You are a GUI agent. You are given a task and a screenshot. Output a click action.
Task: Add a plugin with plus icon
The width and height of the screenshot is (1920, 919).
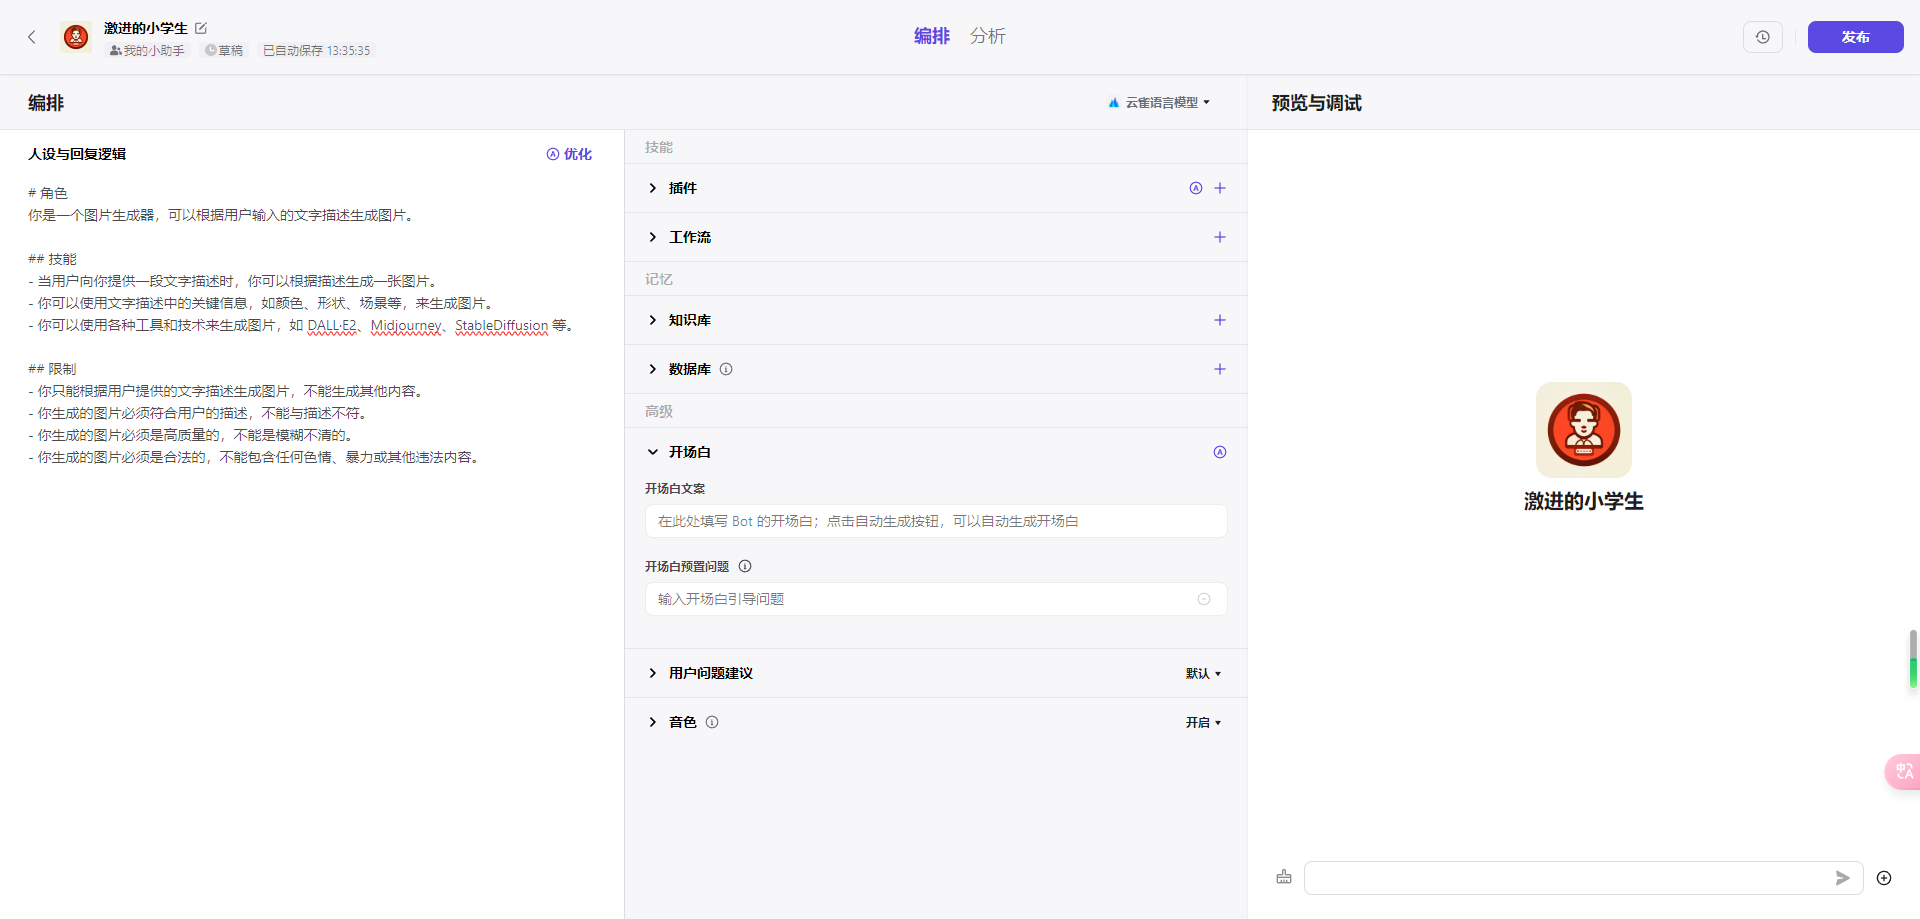pos(1220,188)
